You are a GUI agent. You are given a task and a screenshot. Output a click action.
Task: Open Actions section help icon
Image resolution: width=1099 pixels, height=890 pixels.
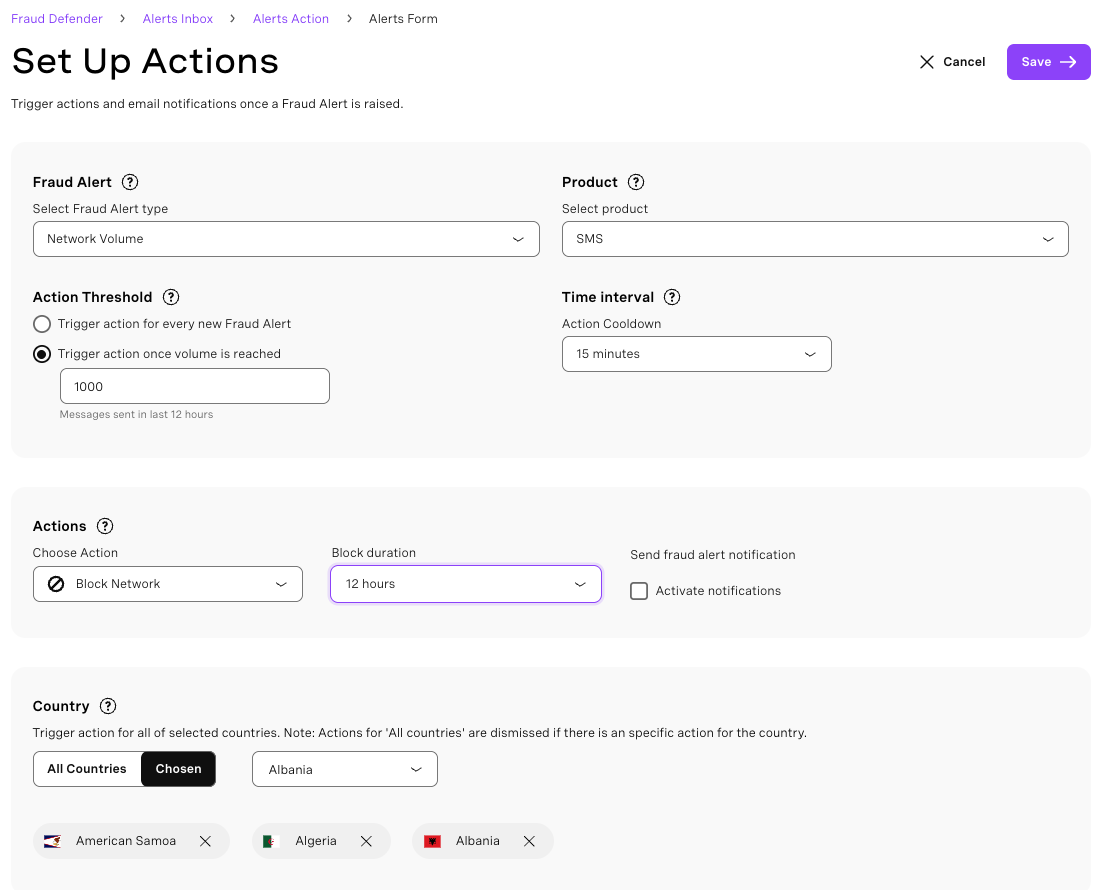(x=105, y=526)
